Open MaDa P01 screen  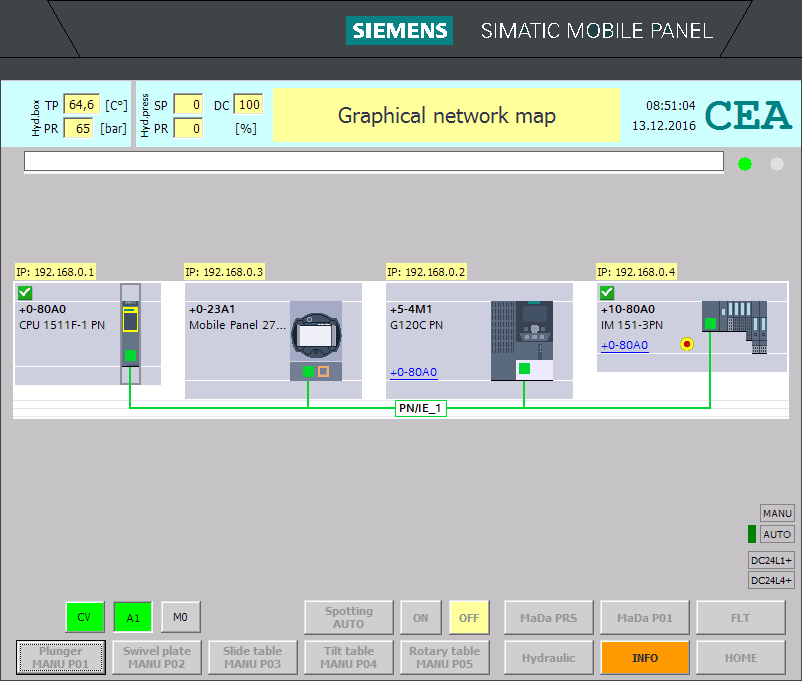point(645,618)
